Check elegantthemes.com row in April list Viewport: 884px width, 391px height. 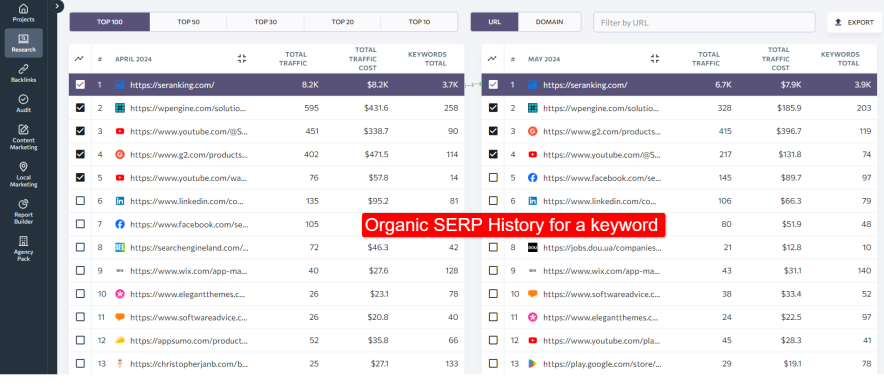click(x=80, y=294)
